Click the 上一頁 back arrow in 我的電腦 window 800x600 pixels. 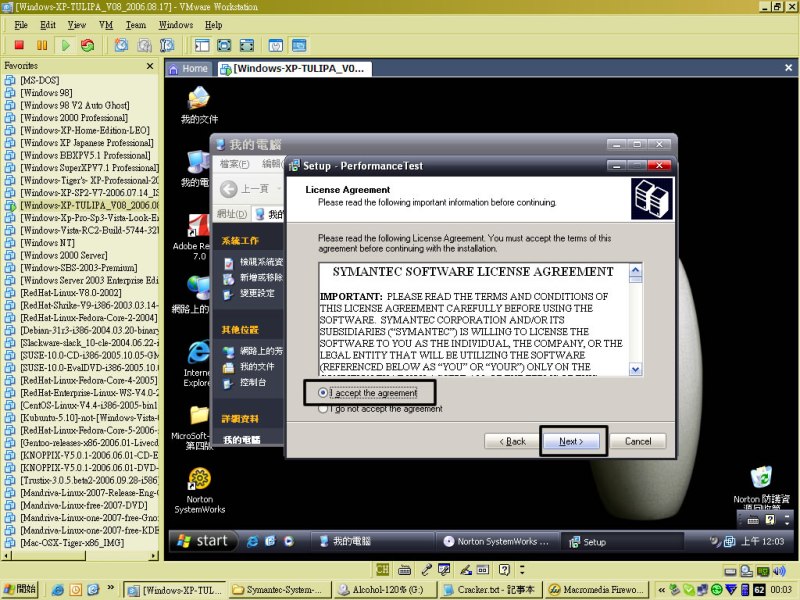point(229,189)
